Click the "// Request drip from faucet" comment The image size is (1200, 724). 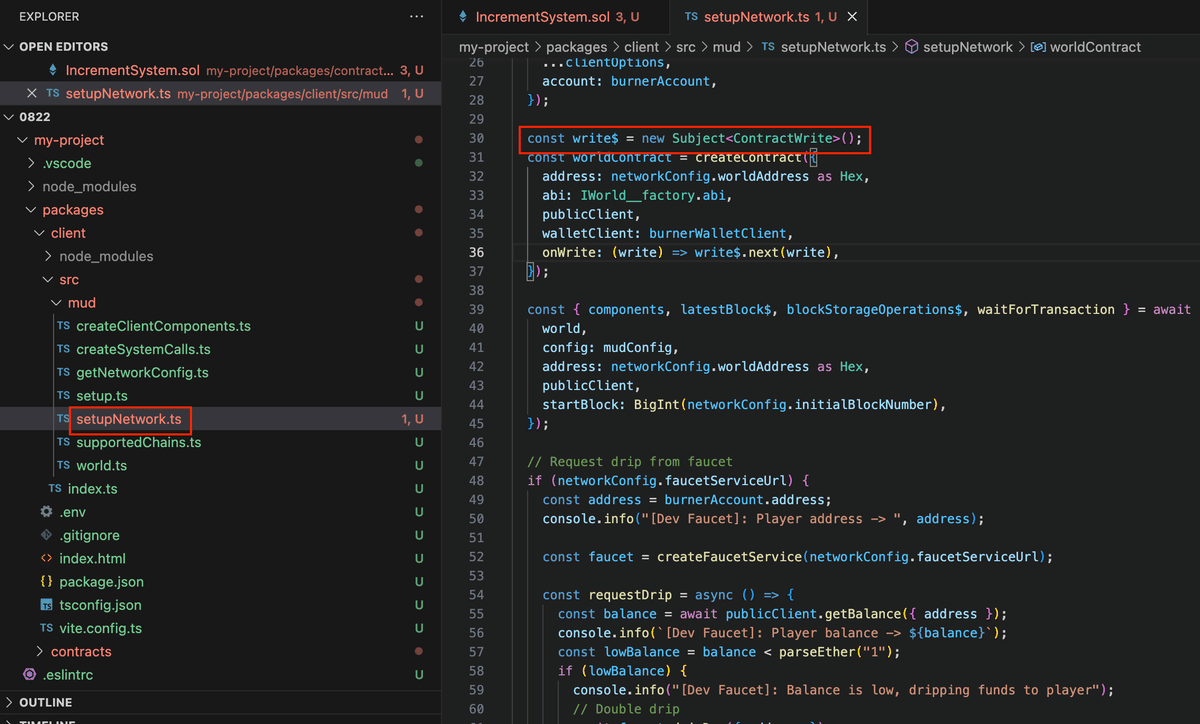[x=630, y=461]
